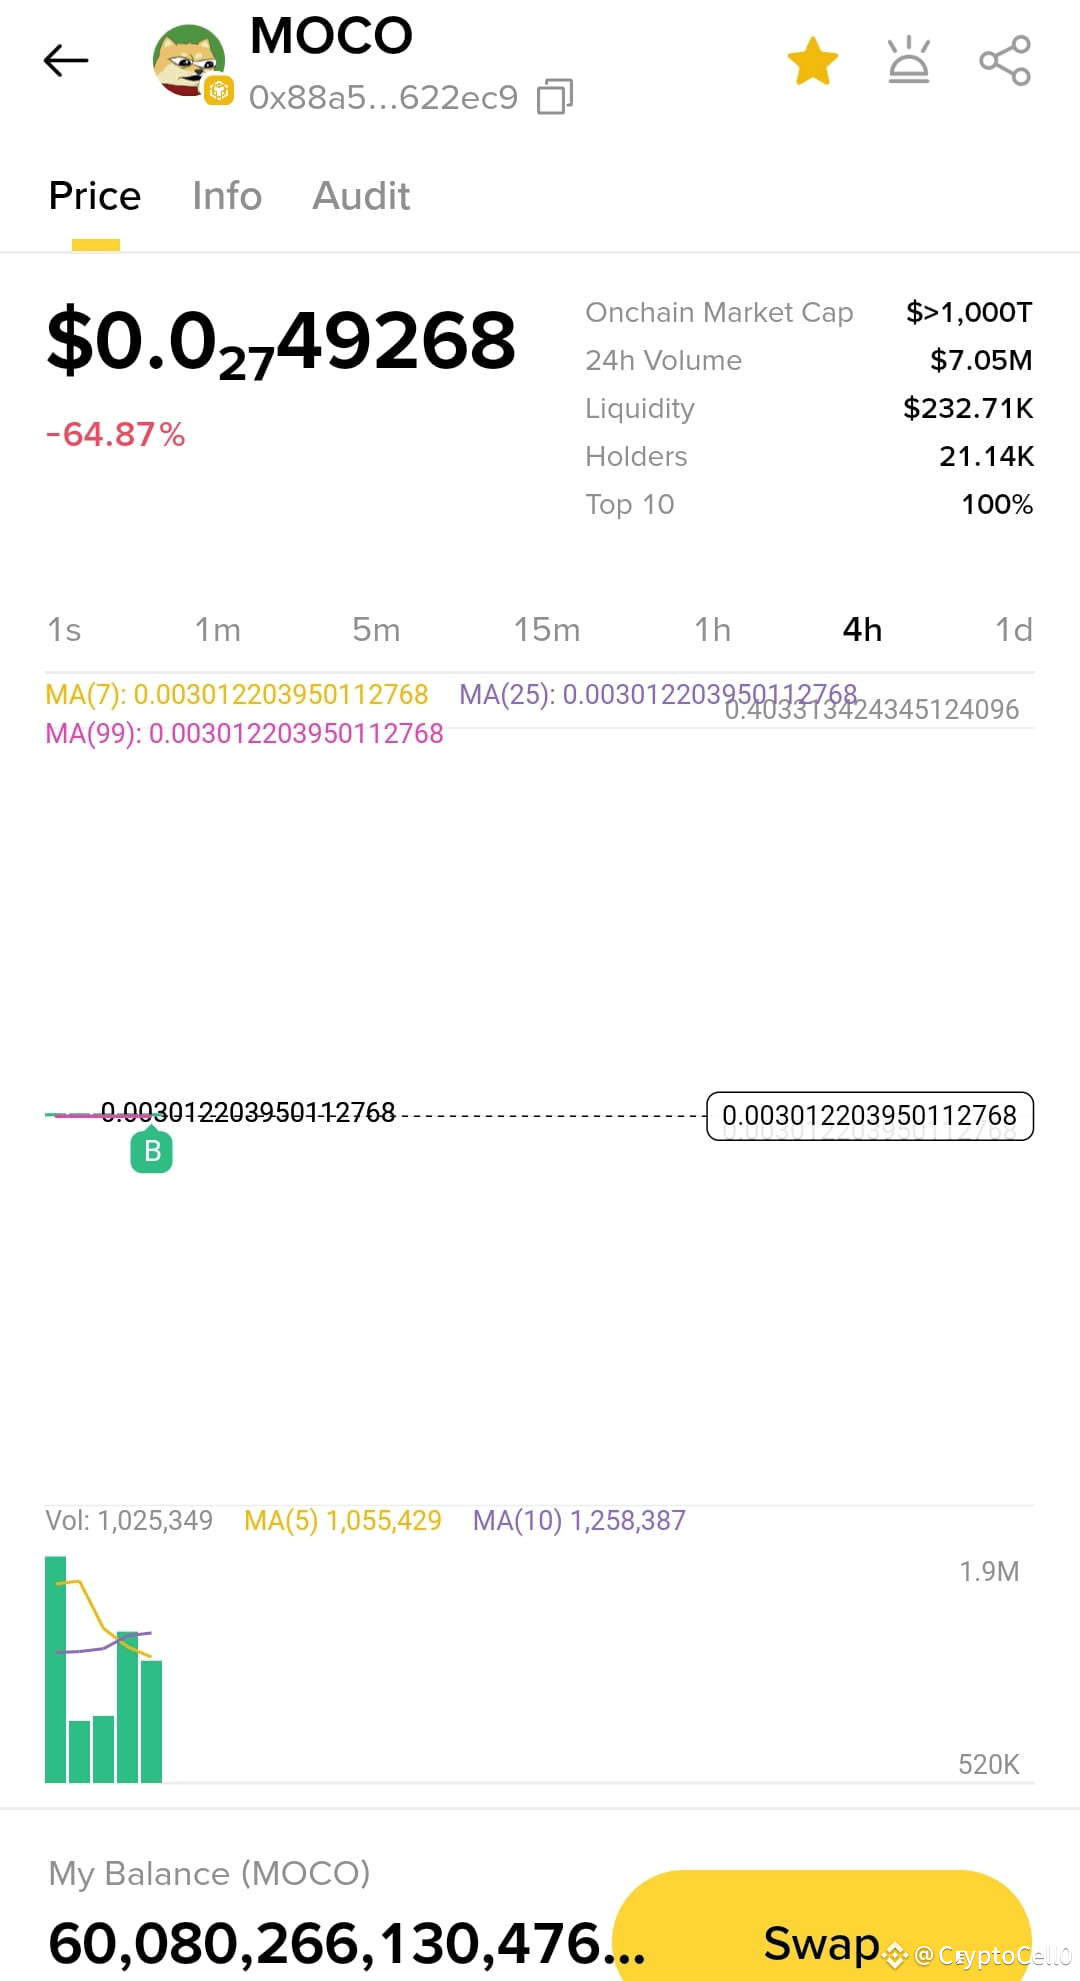Open sharing options for MOCO

pyautogui.click(x=1005, y=60)
